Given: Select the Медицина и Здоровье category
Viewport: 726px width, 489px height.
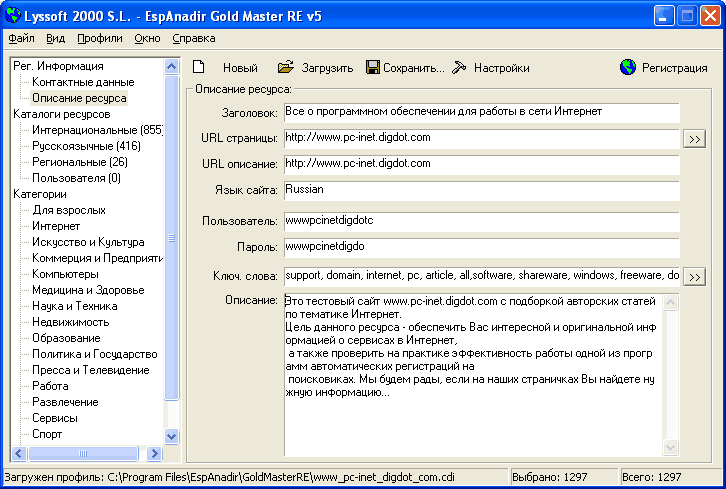Looking at the screenshot, I should [x=88, y=290].
